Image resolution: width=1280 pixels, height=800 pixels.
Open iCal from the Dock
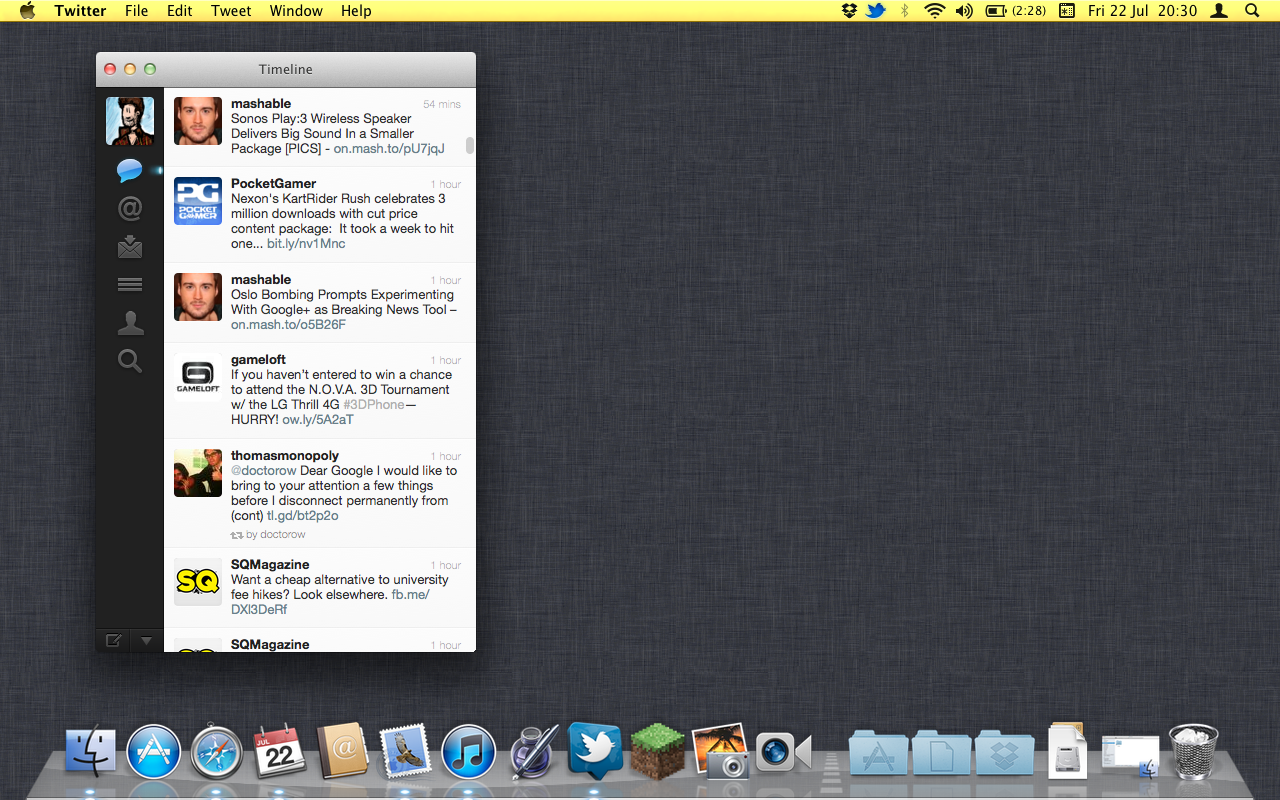coord(280,752)
